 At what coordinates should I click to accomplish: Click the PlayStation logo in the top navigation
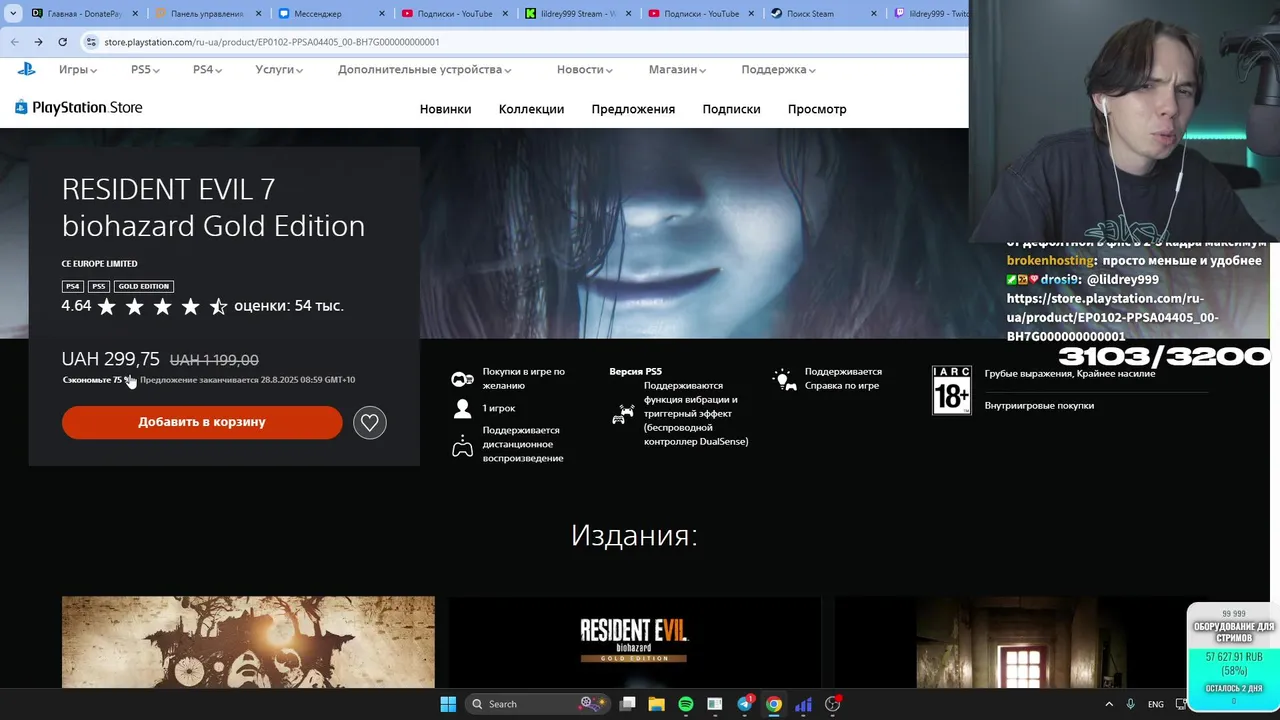point(26,69)
